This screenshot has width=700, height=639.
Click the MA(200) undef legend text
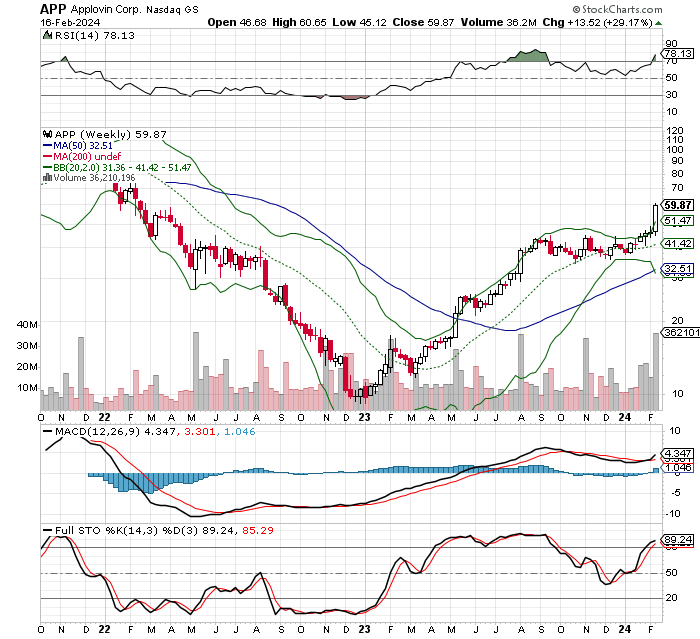pos(87,156)
